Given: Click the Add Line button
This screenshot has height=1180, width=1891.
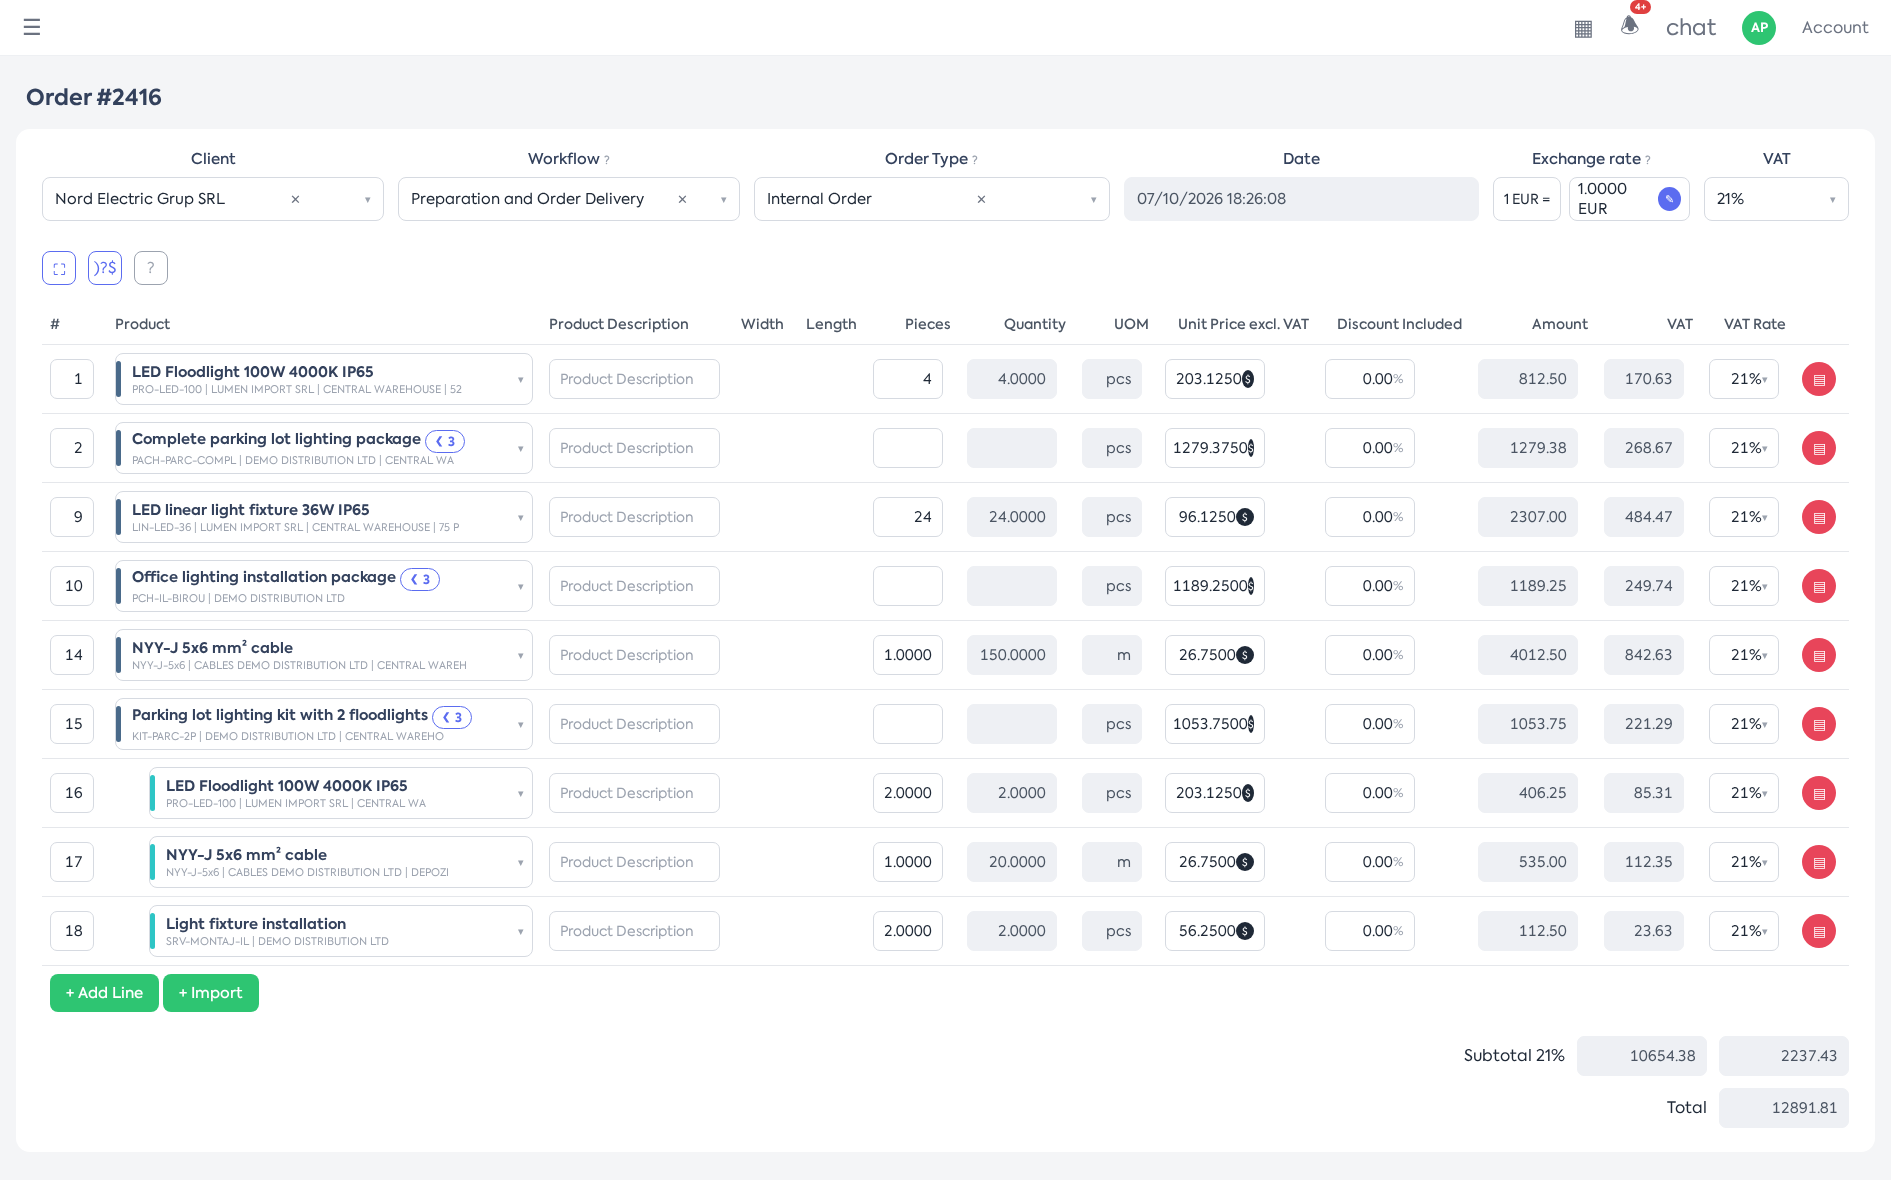Looking at the screenshot, I should point(104,993).
